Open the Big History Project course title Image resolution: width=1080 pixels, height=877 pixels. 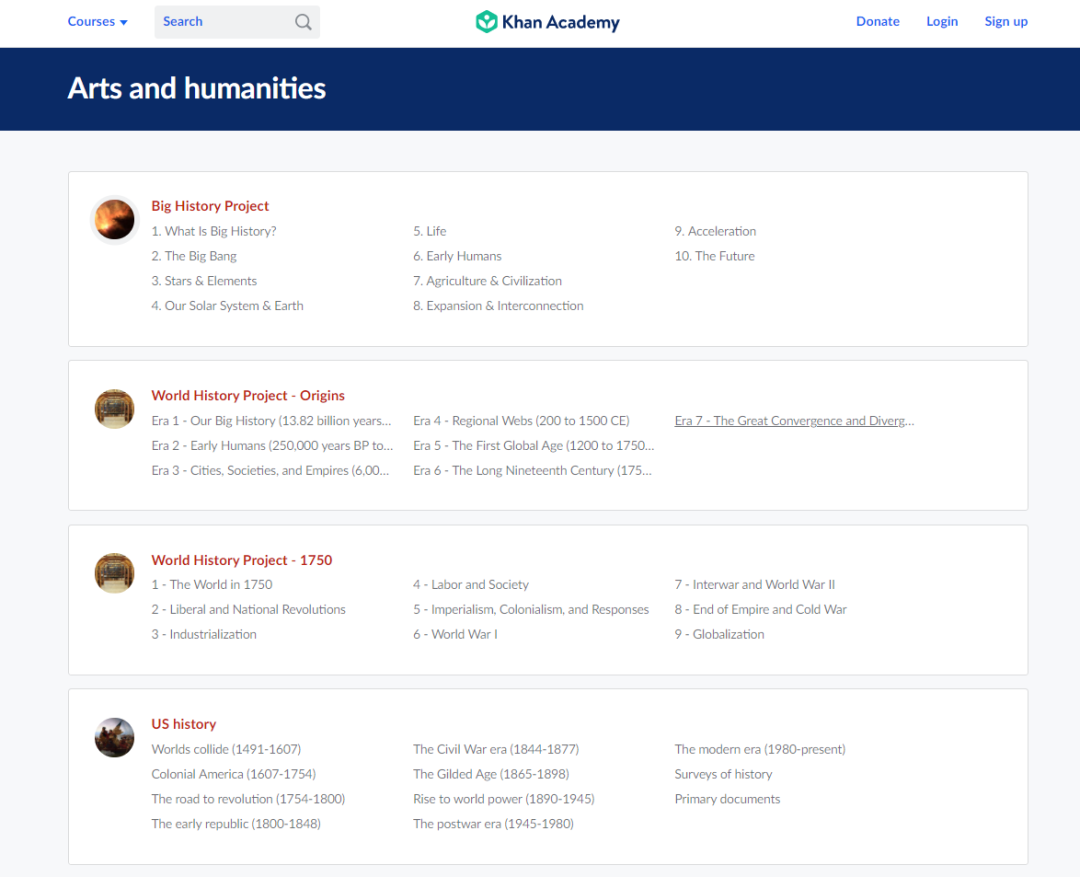(210, 206)
